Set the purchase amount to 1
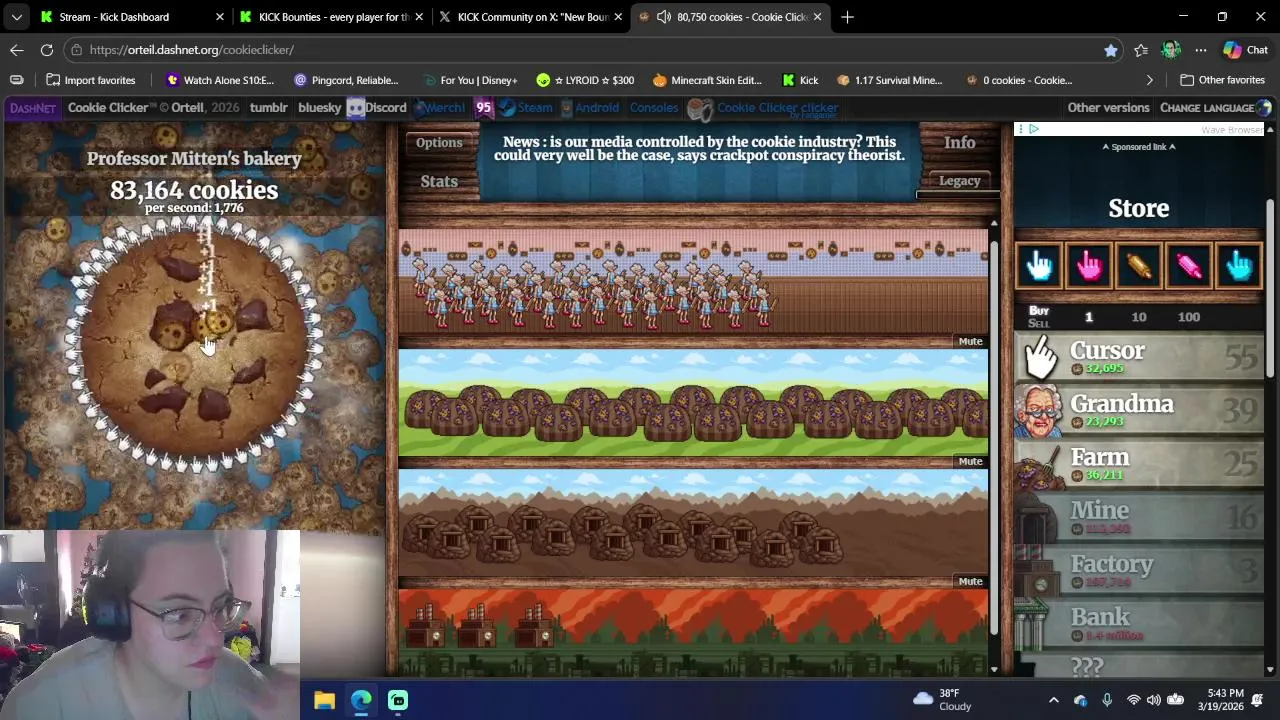The height and width of the screenshot is (720, 1280). pos(1089,317)
